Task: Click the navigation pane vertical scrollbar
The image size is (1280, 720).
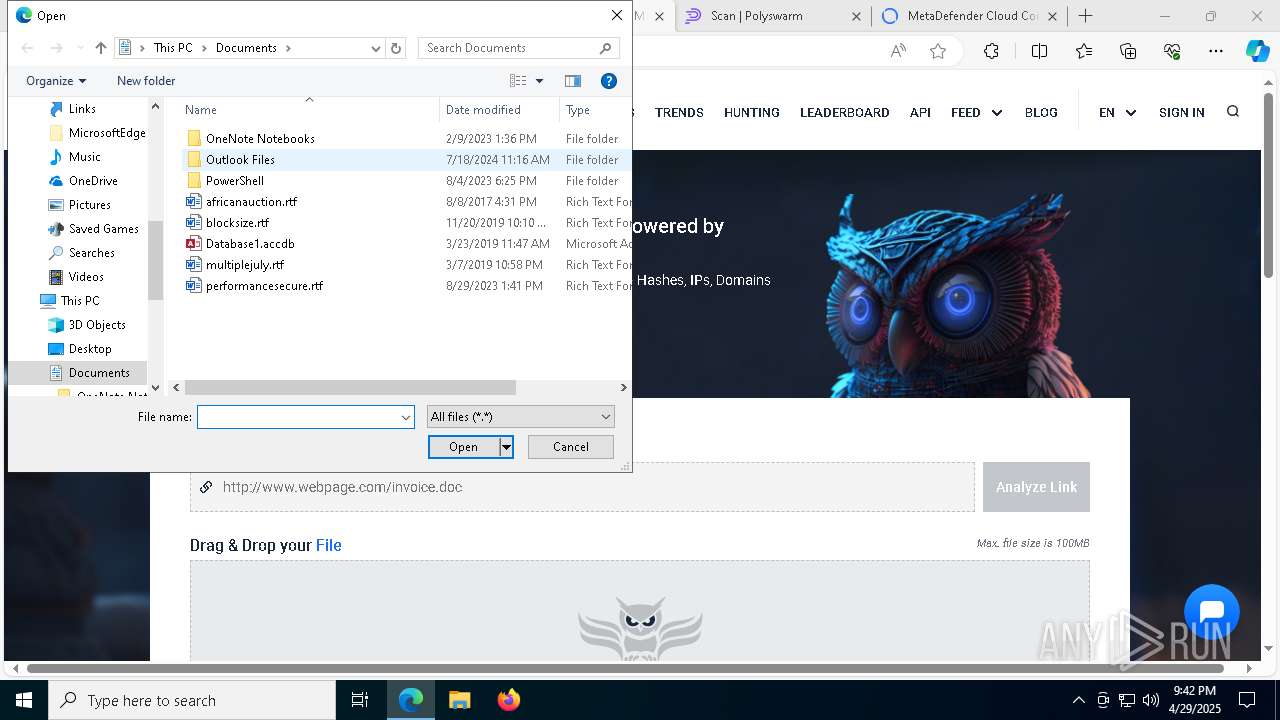Action: [x=155, y=260]
